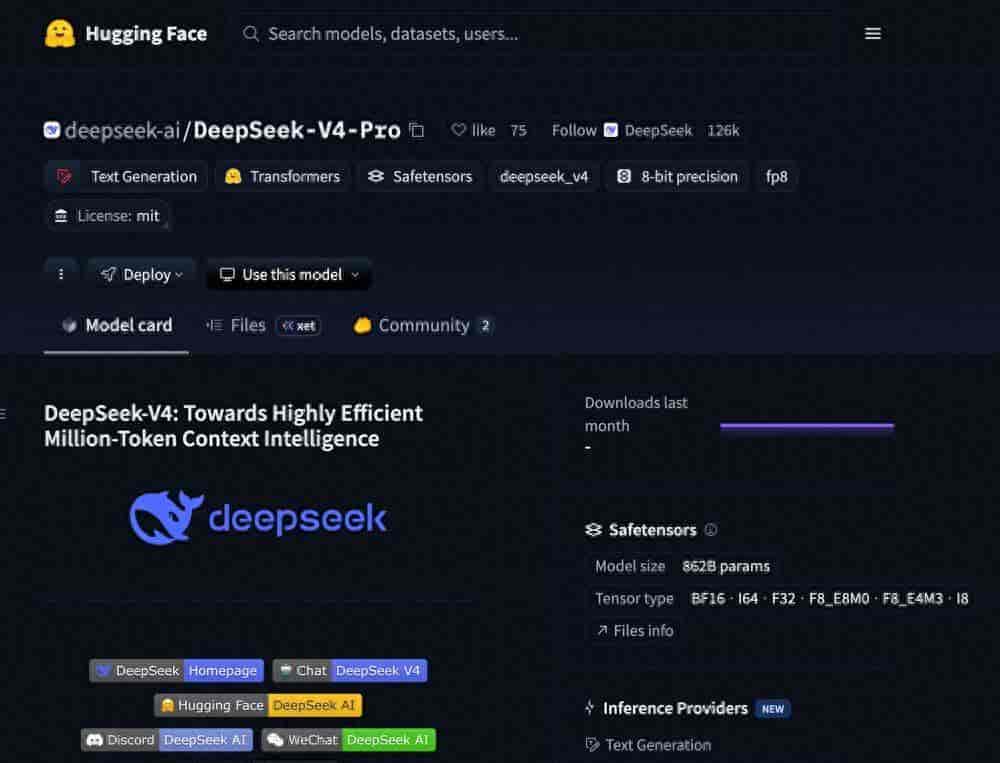Click the Inference Providers lightning icon
1000x763 pixels.
(x=590, y=707)
